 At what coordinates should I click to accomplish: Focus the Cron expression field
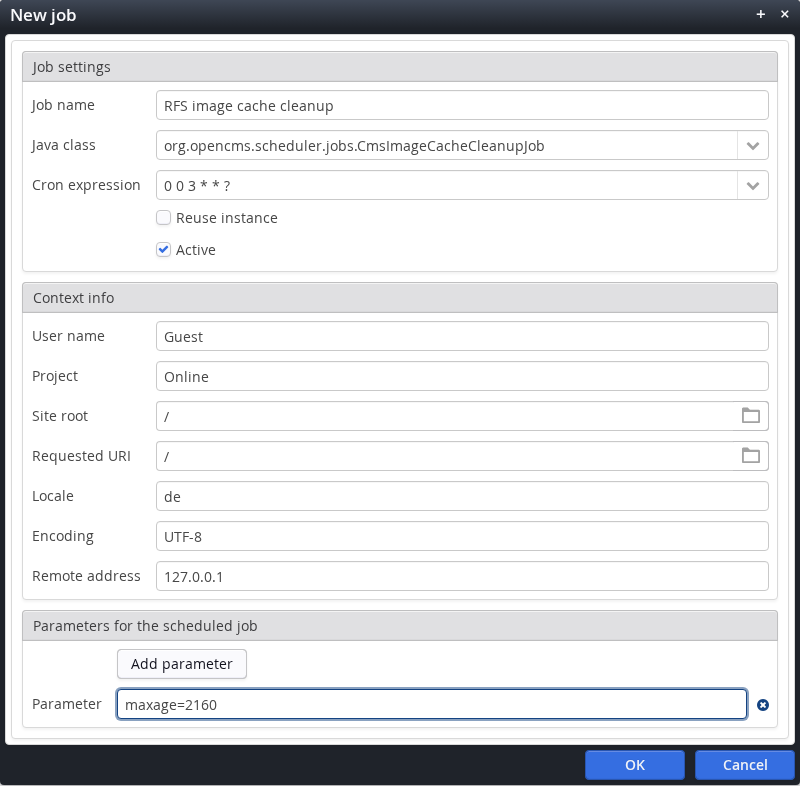click(x=446, y=185)
